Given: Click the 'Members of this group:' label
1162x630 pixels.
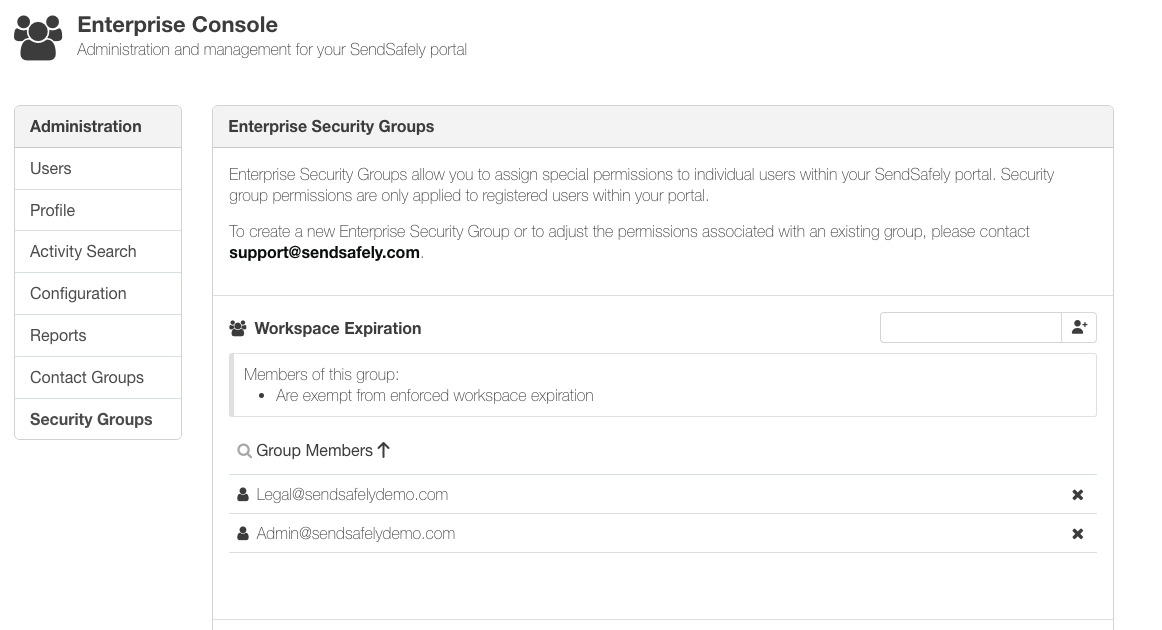Looking at the screenshot, I should 322,374.
